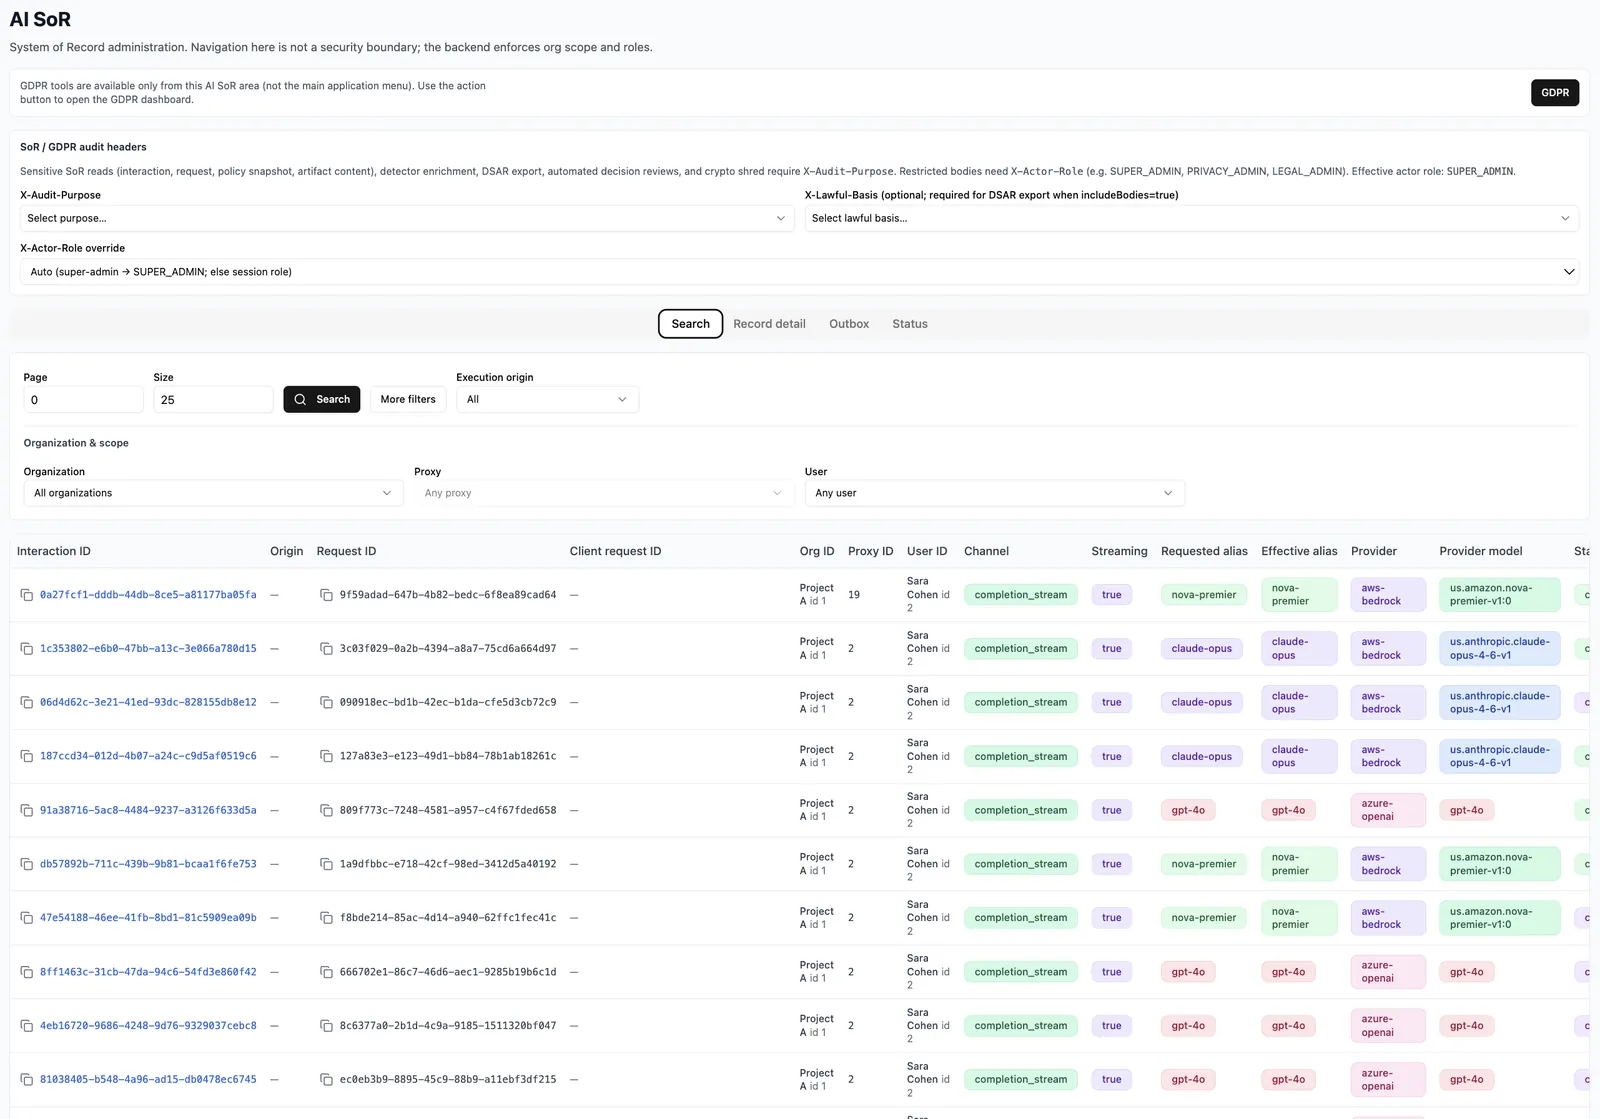This screenshot has width=1600, height=1119.
Task: Switch to the Record detail tab
Action: (x=769, y=324)
